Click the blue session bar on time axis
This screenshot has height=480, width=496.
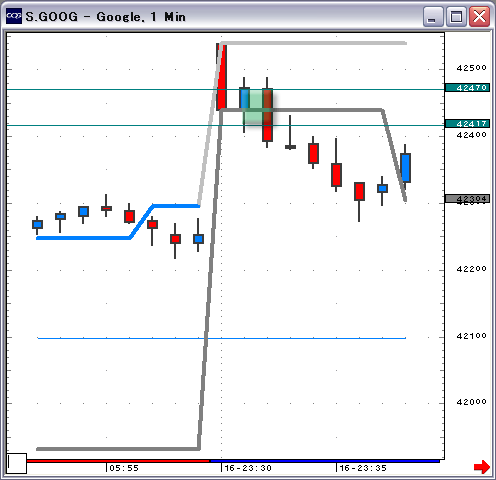[325, 461]
